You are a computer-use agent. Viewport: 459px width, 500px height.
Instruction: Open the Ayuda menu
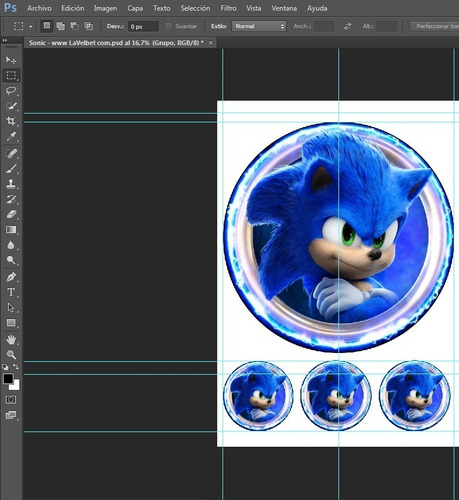(317, 8)
